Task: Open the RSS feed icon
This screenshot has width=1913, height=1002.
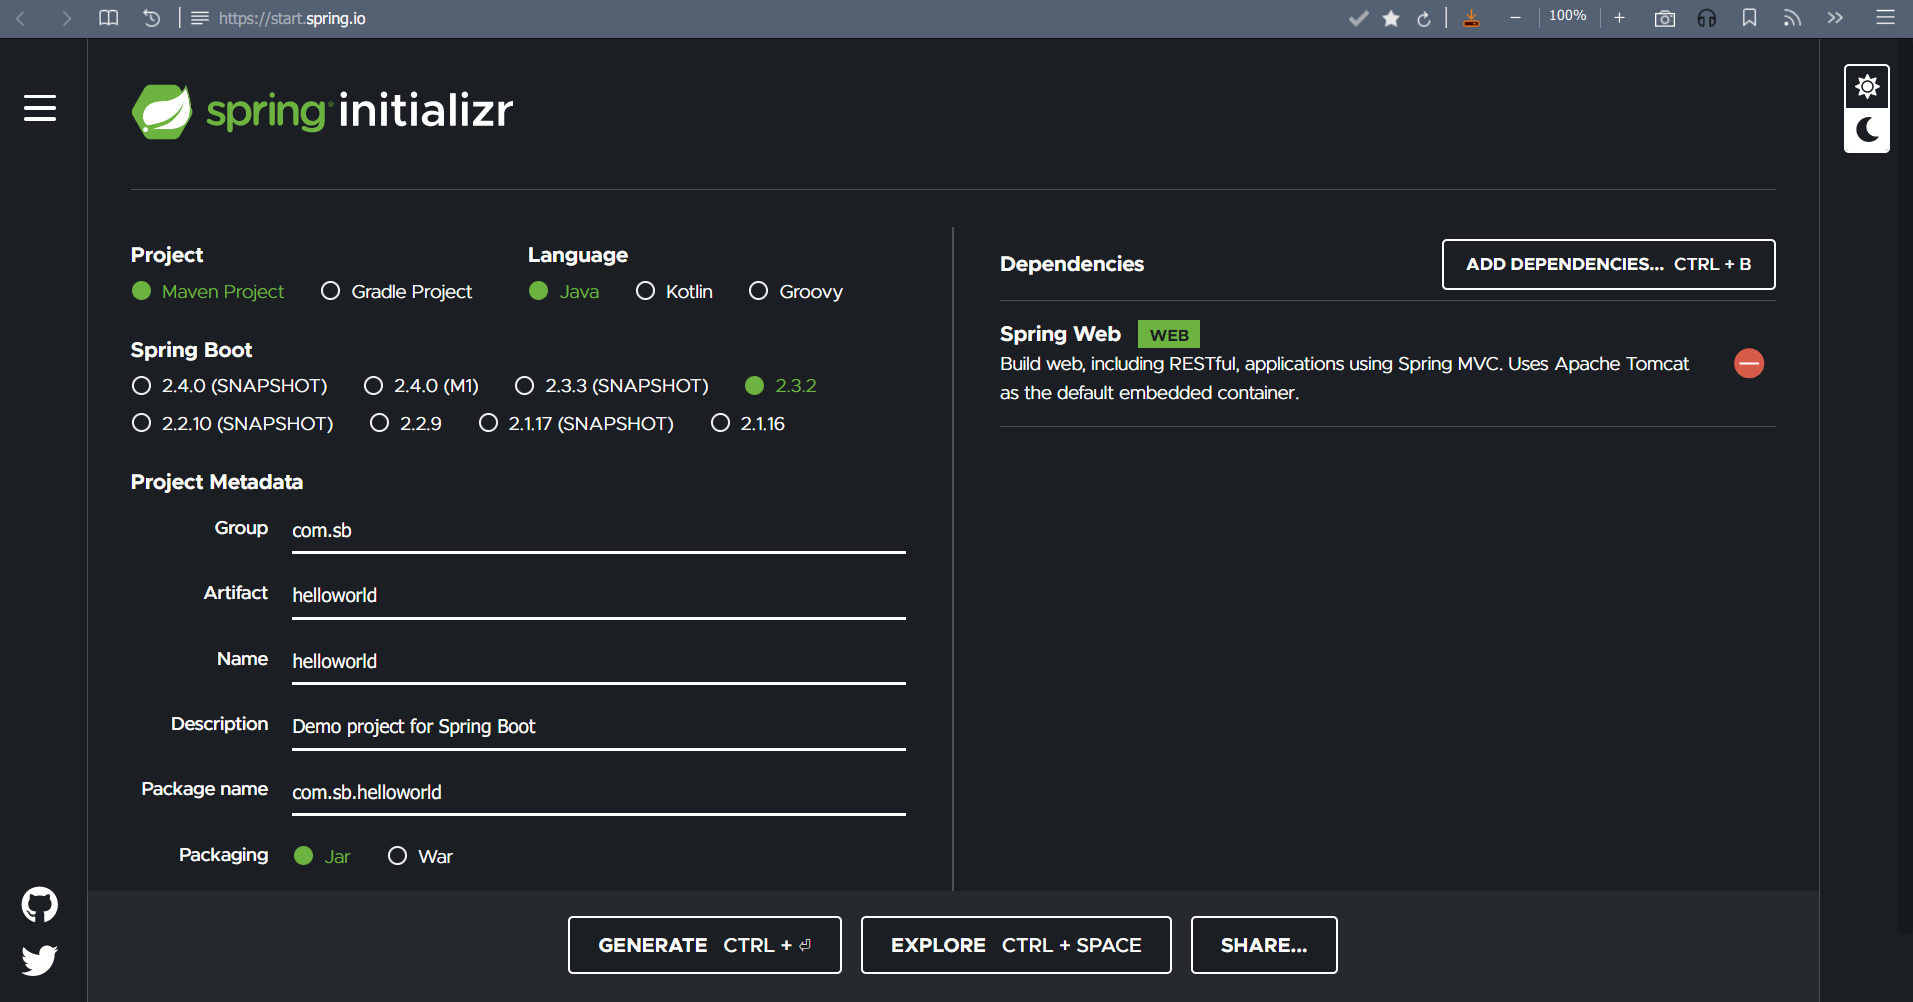Action: tap(1792, 18)
